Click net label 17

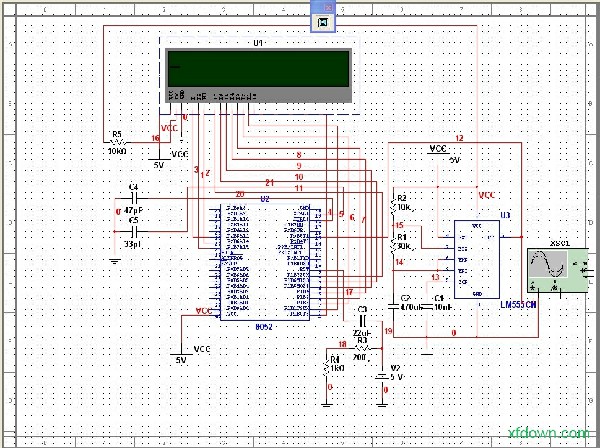pyautogui.click(x=349, y=292)
